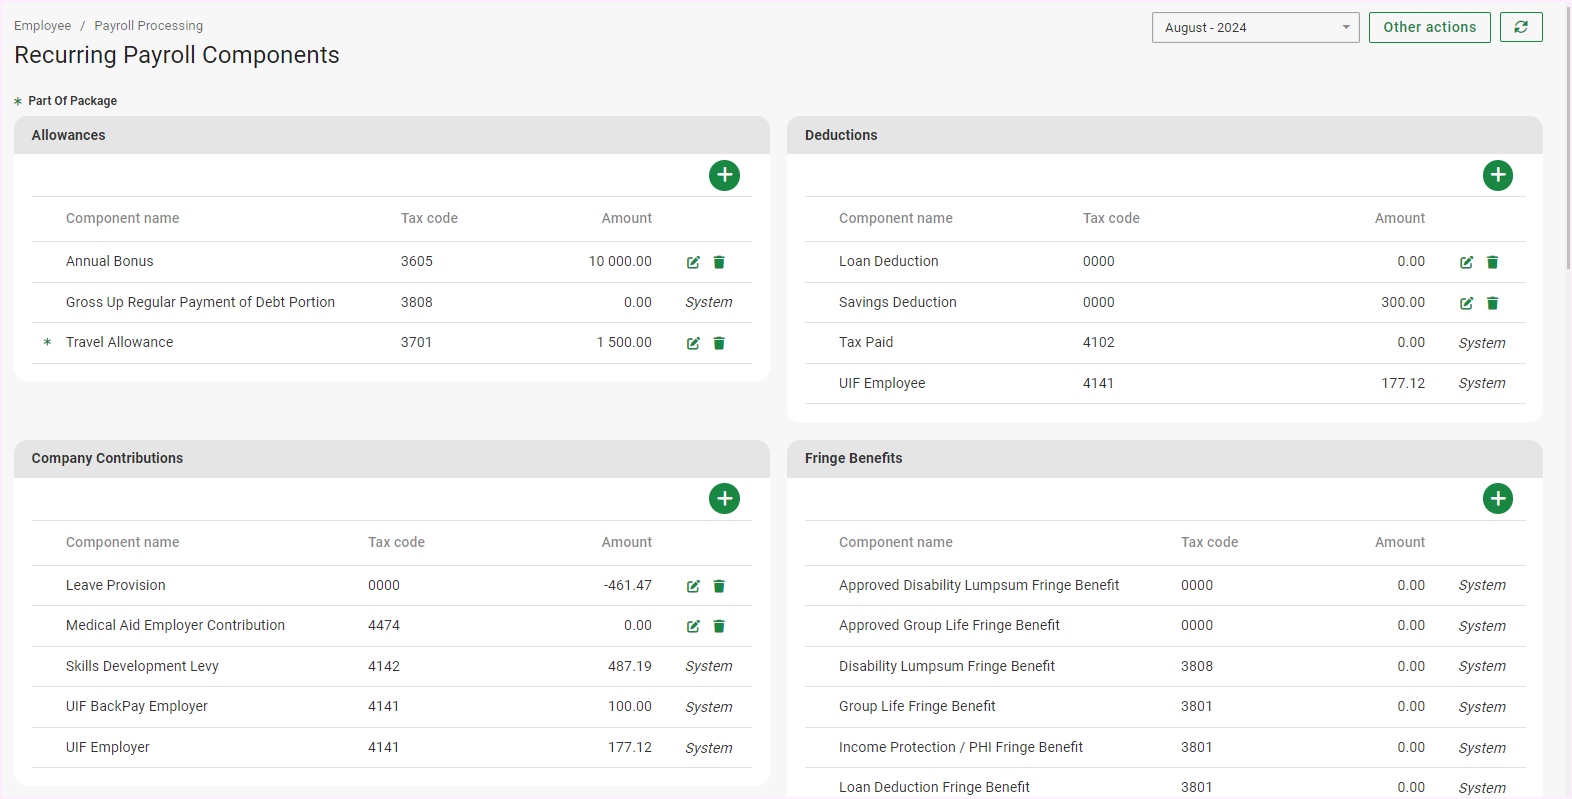Delete the Annual Bonus allowance
Screen dimensions: 1572x799
click(x=719, y=262)
